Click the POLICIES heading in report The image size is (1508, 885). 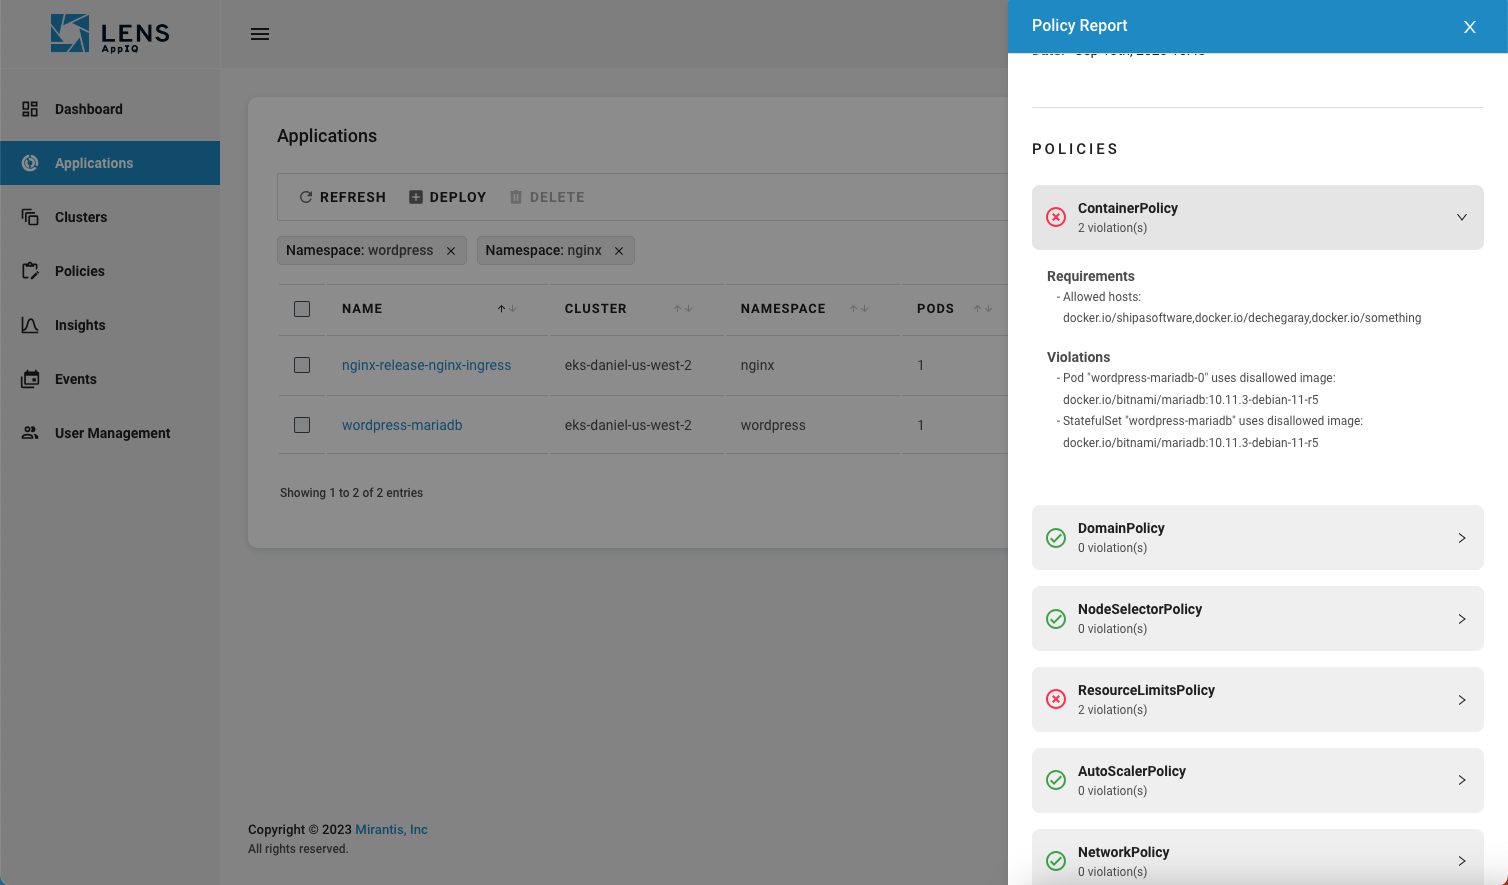click(1075, 149)
